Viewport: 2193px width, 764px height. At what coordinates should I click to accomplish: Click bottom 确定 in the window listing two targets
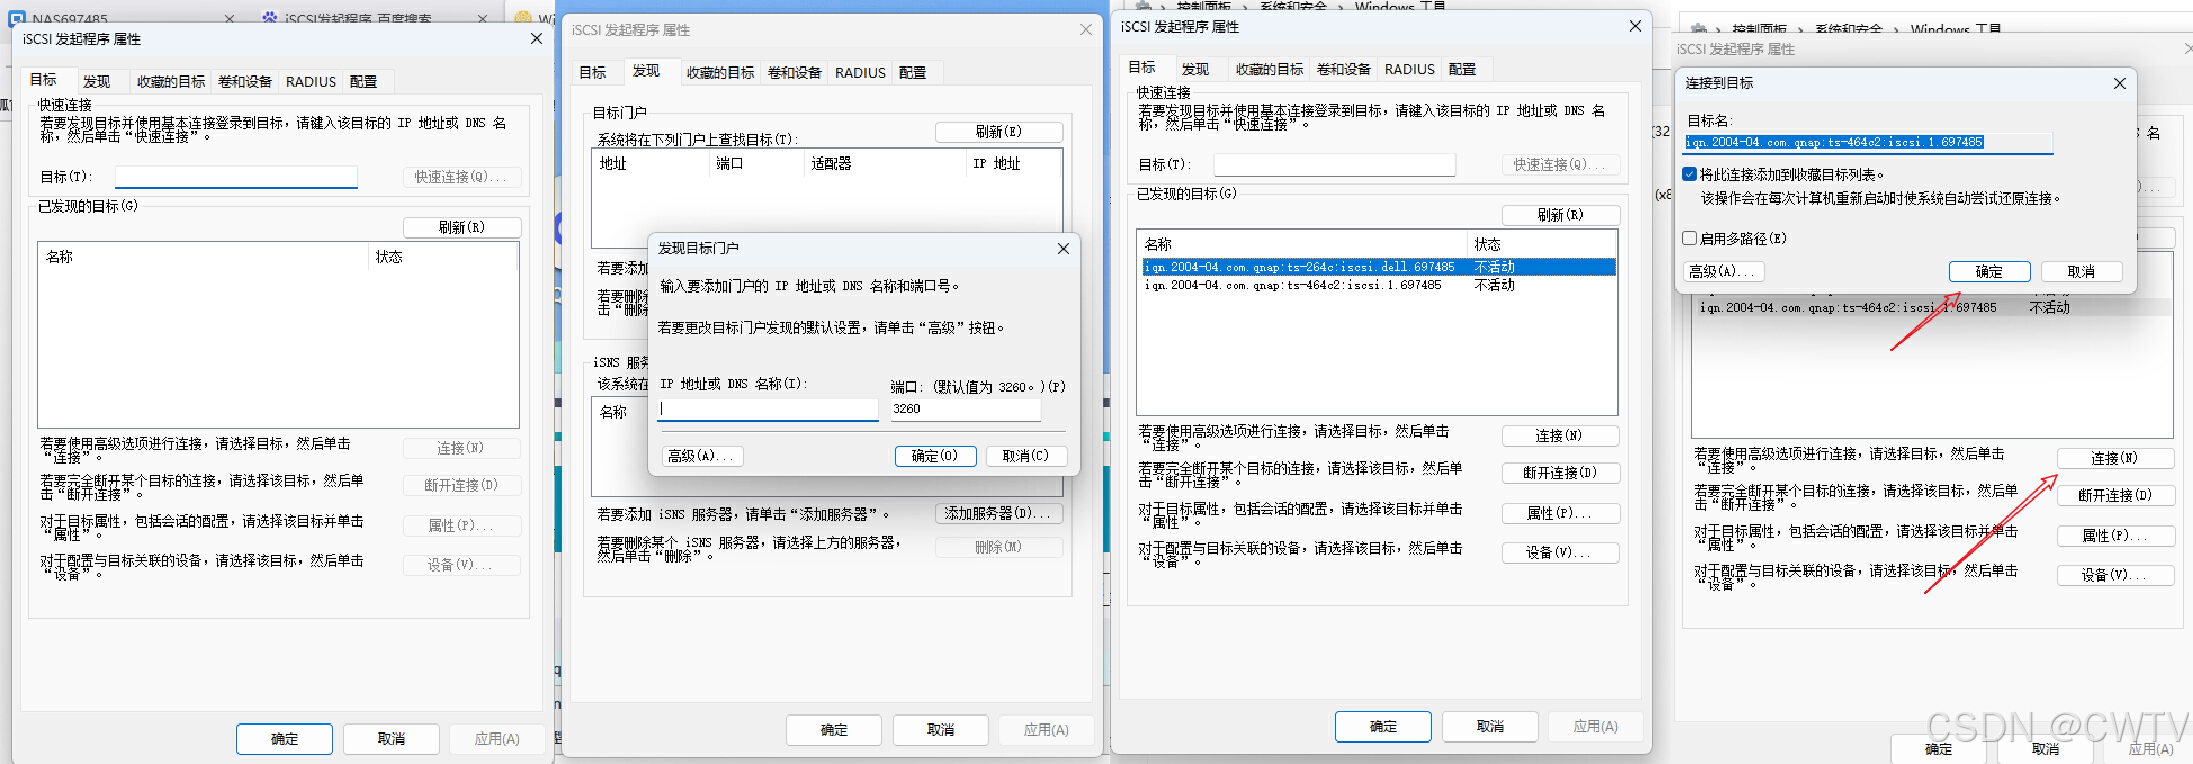[x=1383, y=727]
